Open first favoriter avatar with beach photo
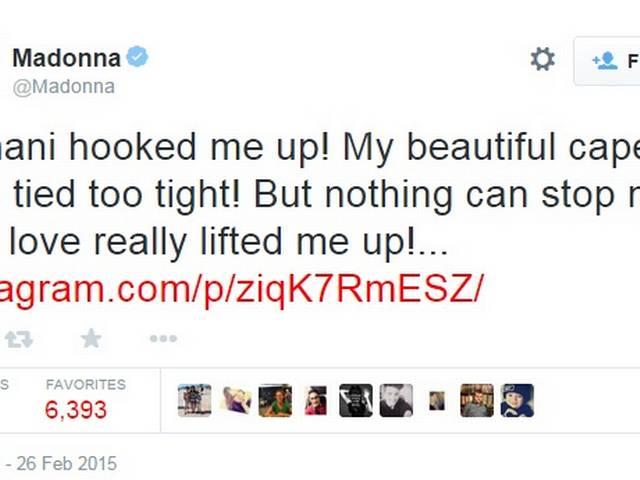 pyautogui.click(x=195, y=400)
